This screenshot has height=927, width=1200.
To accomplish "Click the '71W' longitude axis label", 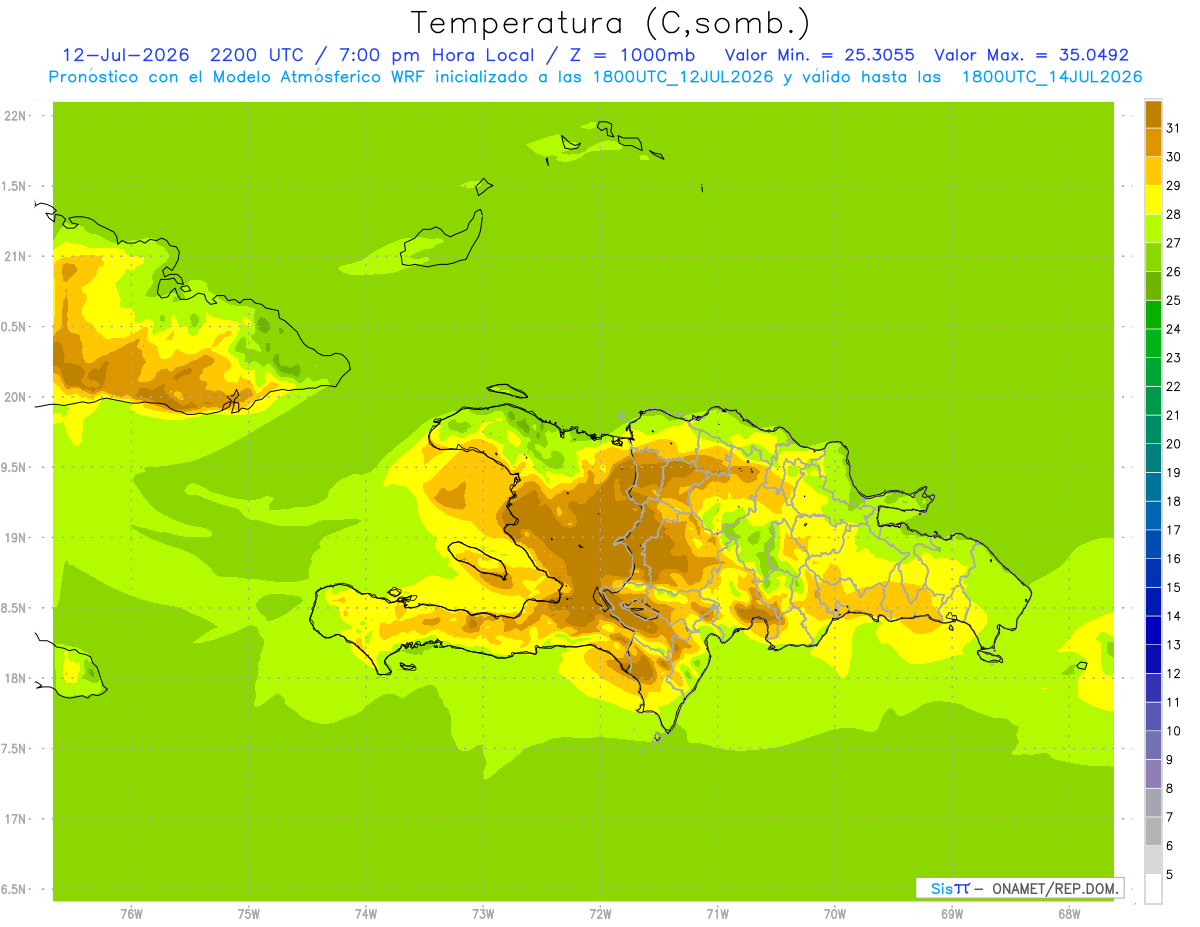I will (x=717, y=913).
